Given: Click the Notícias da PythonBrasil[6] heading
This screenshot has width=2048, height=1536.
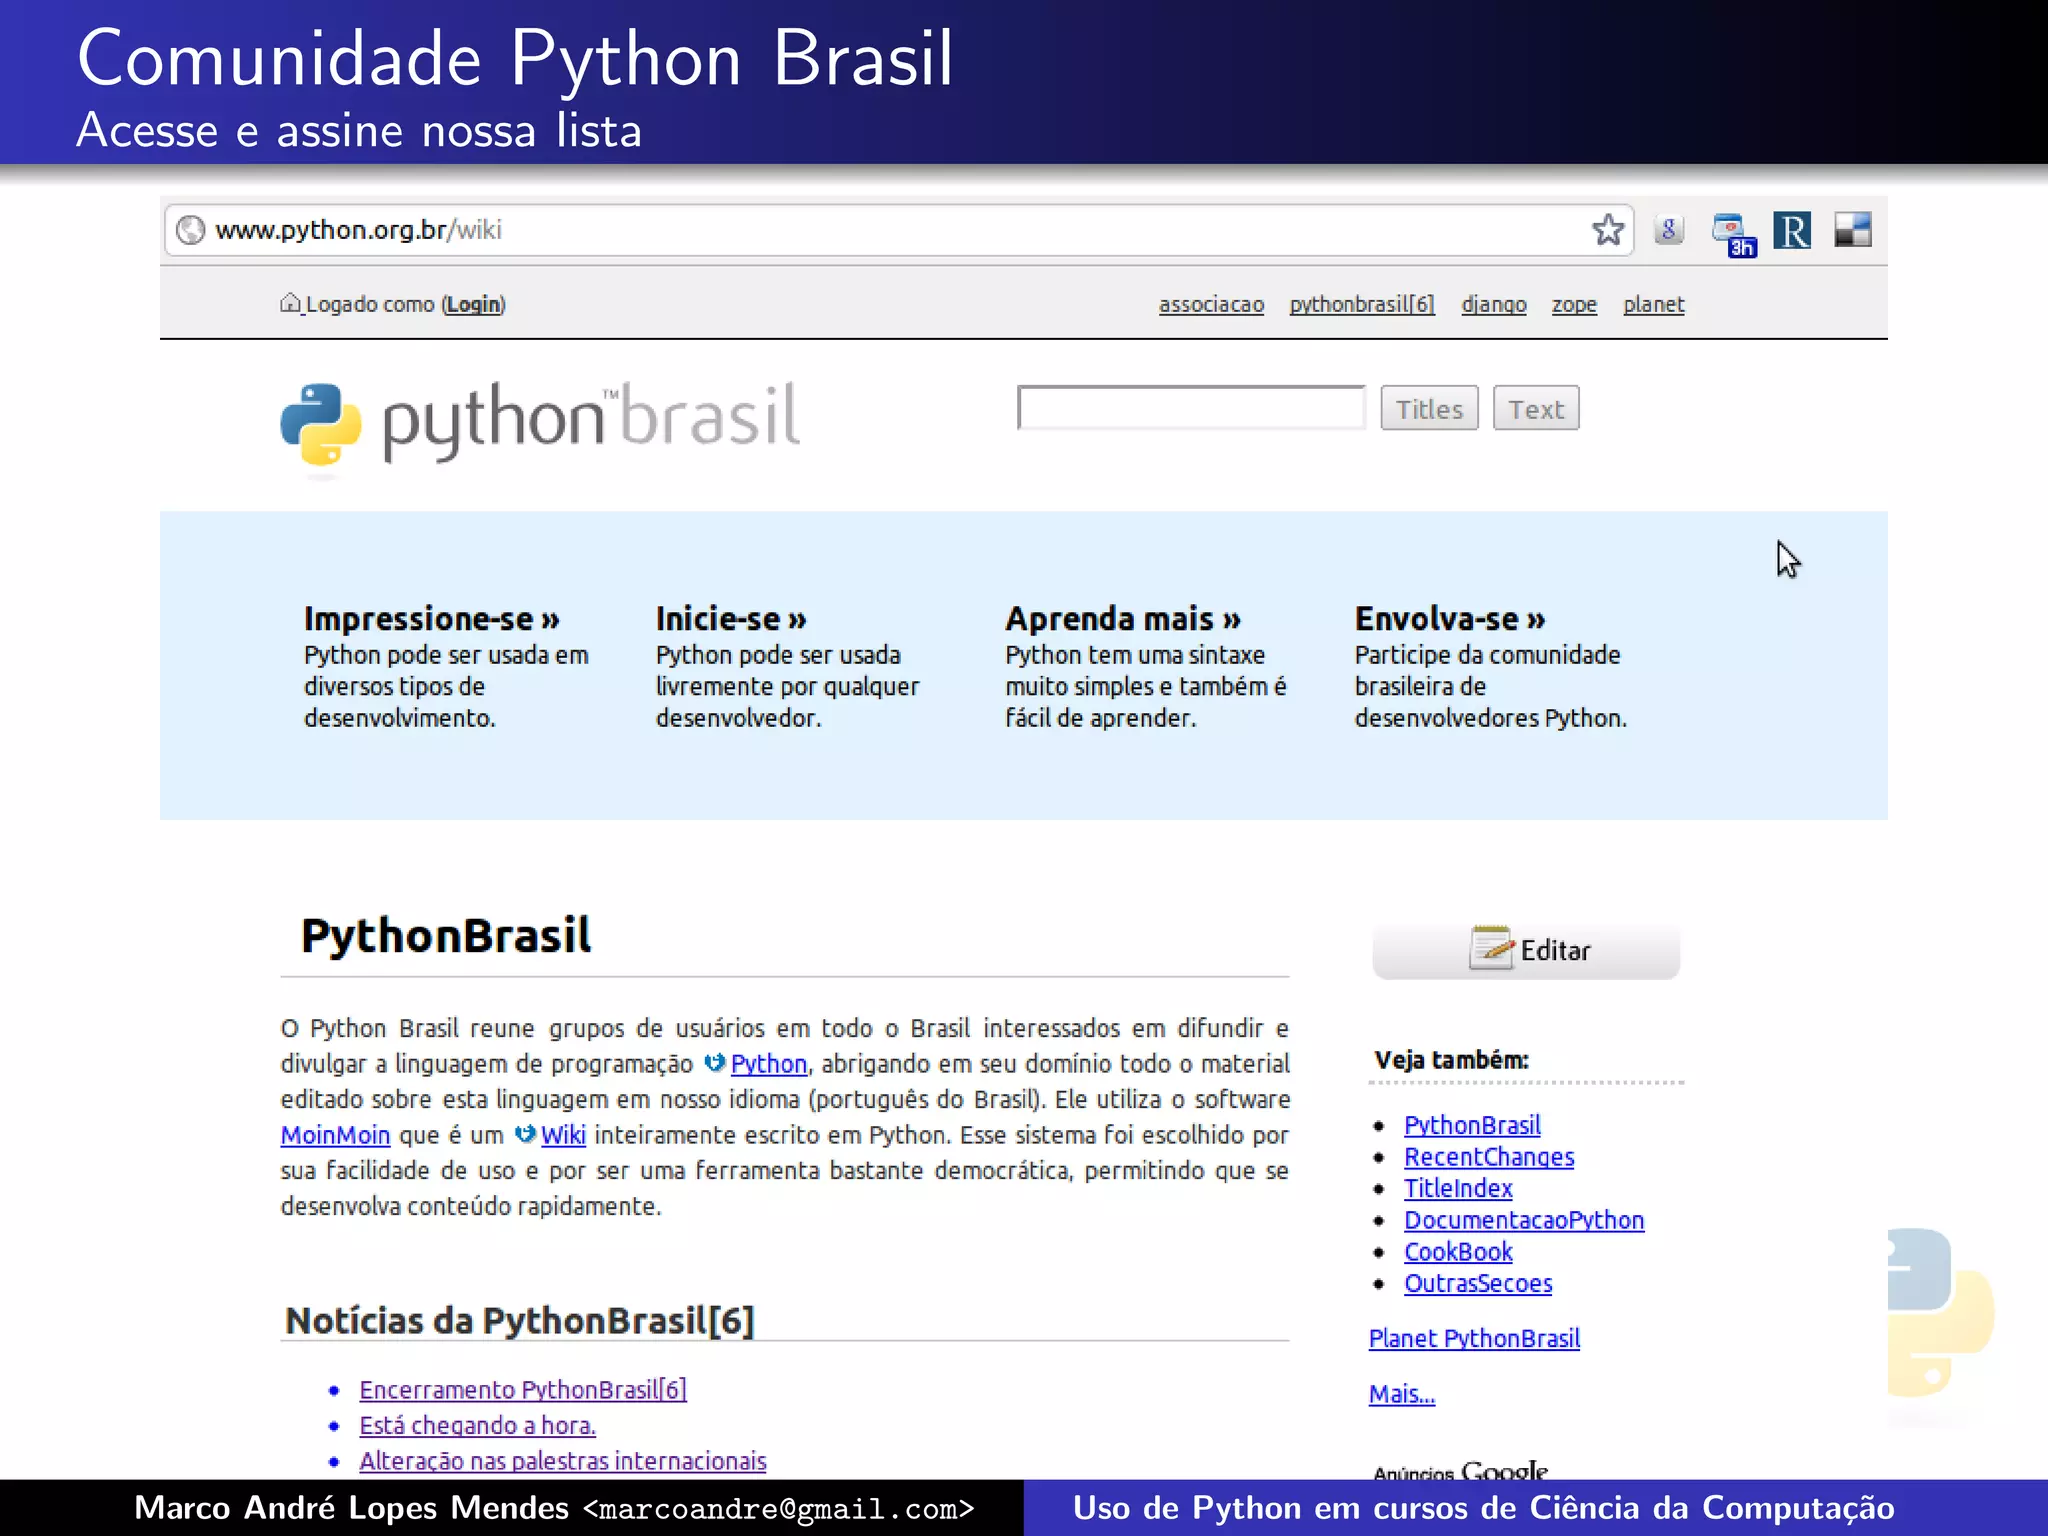Looking at the screenshot, I should (x=519, y=1321).
